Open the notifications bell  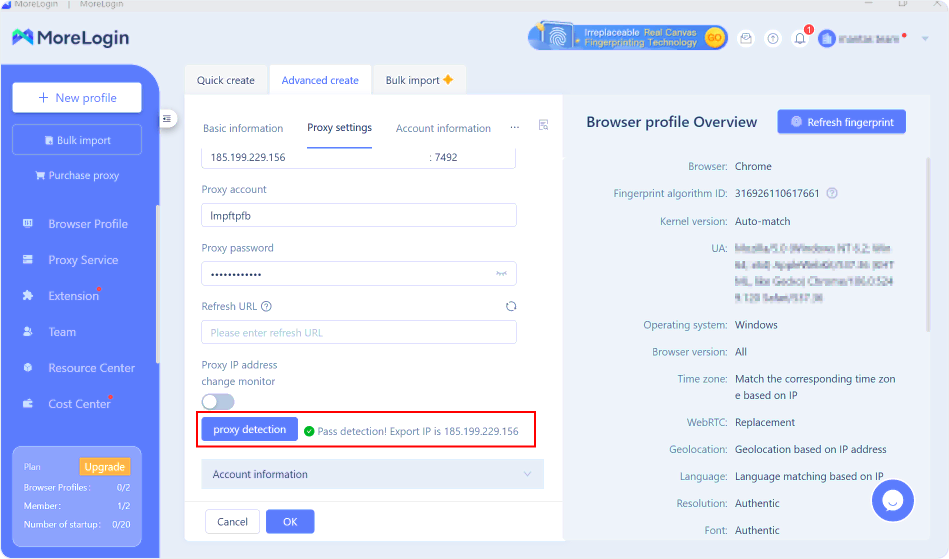[x=800, y=39]
